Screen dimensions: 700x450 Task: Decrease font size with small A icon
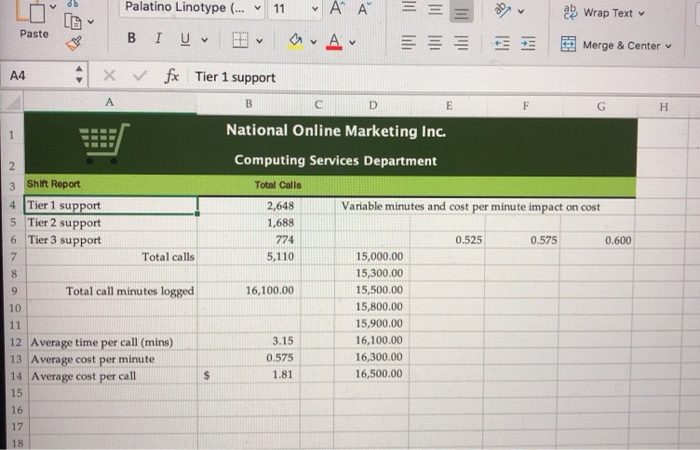pyautogui.click(x=364, y=8)
